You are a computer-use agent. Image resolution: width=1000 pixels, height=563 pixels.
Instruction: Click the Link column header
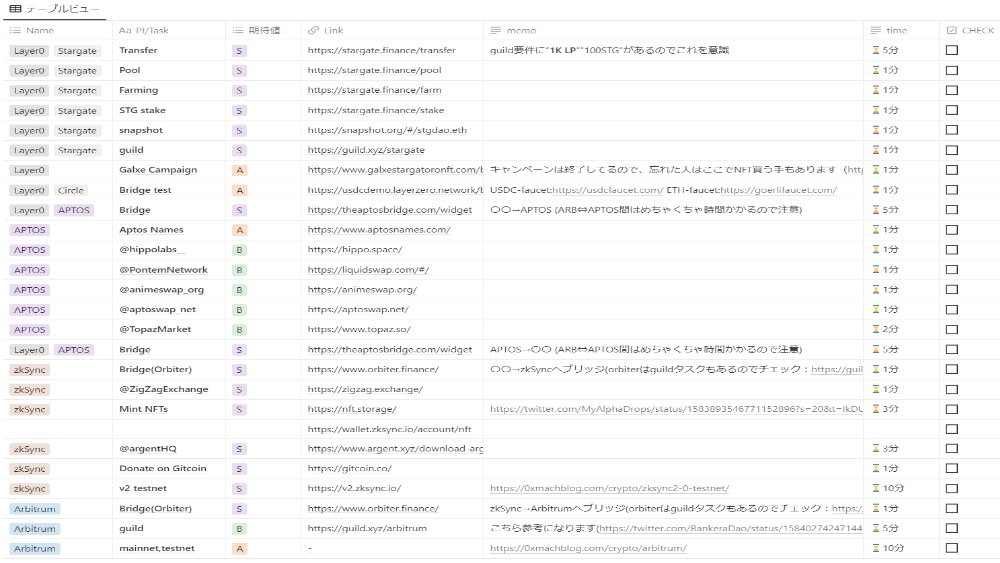pyautogui.click(x=325, y=30)
